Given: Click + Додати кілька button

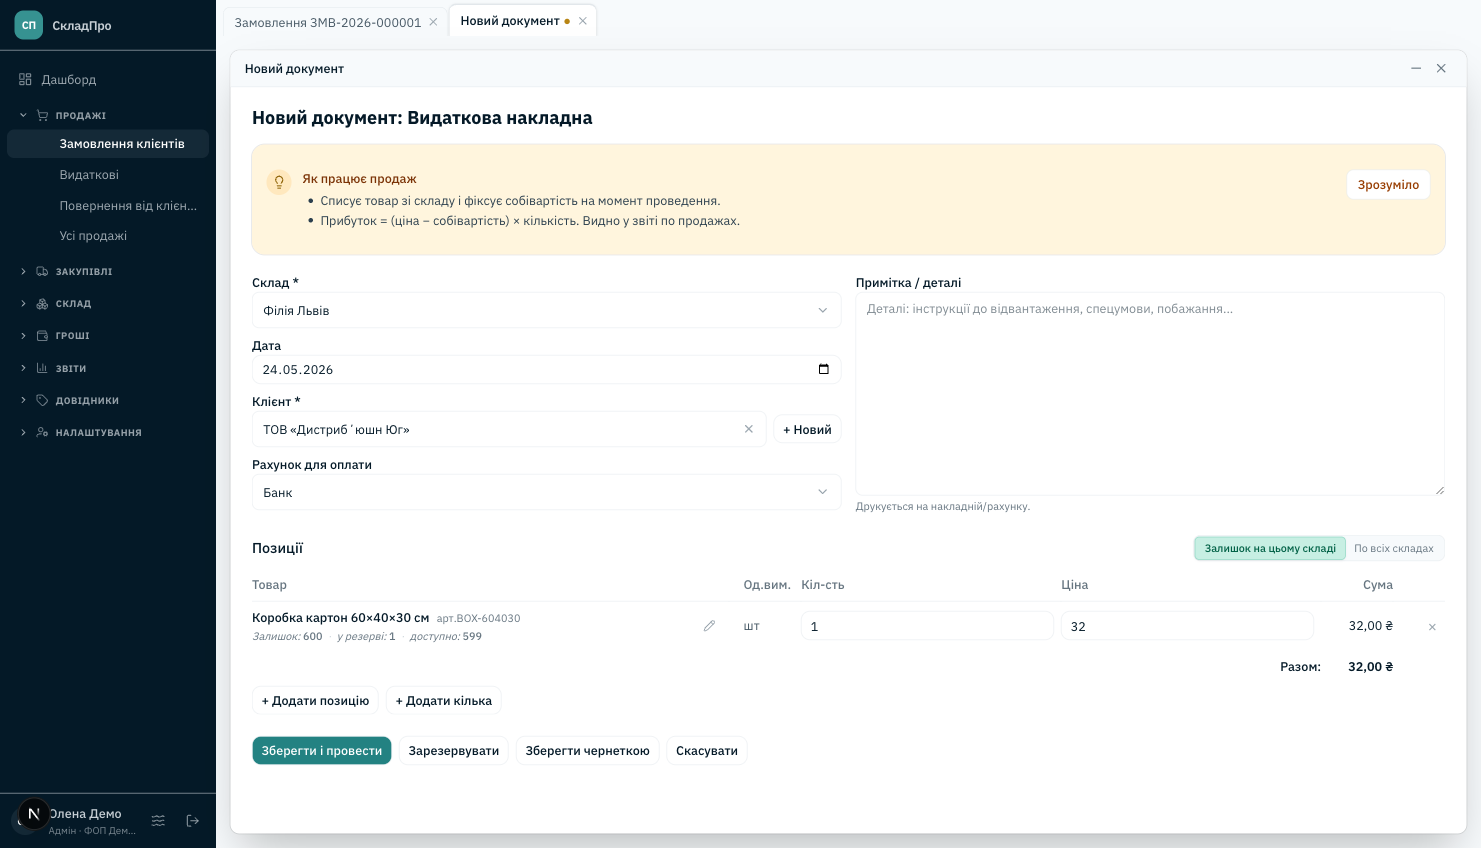Looking at the screenshot, I should pos(444,701).
